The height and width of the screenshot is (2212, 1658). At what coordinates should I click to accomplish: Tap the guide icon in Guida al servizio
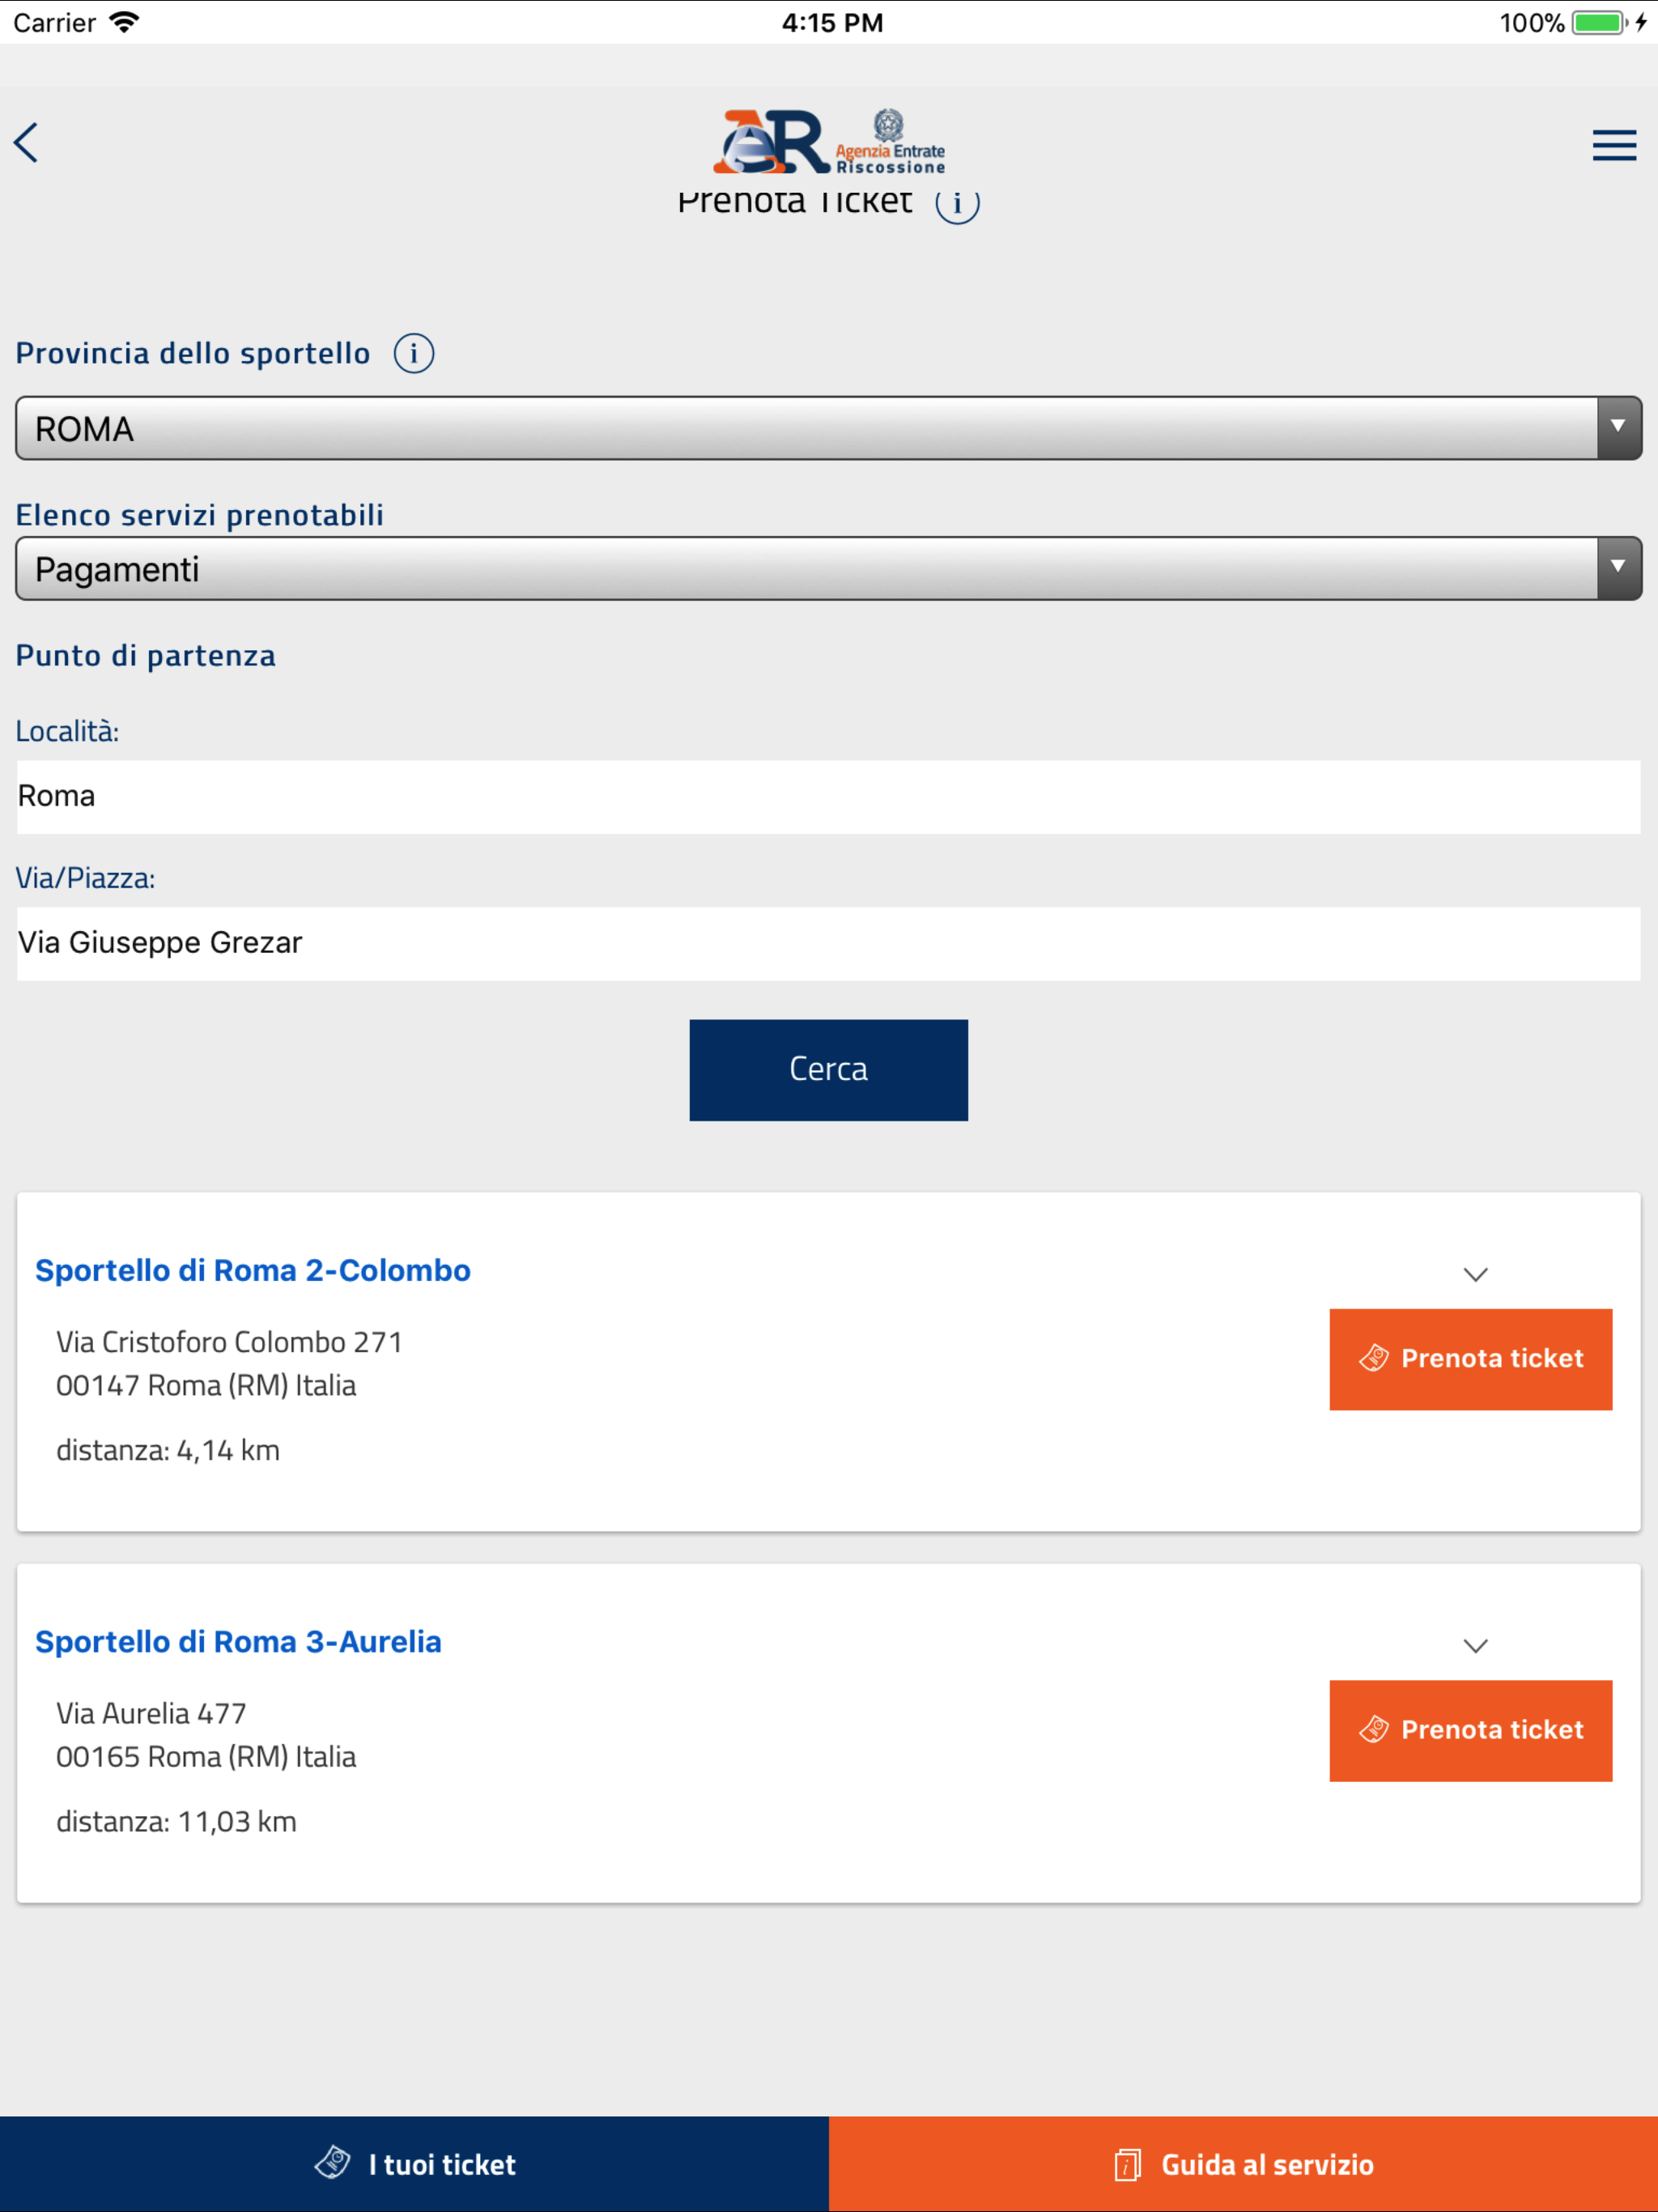[x=1127, y=2164]
